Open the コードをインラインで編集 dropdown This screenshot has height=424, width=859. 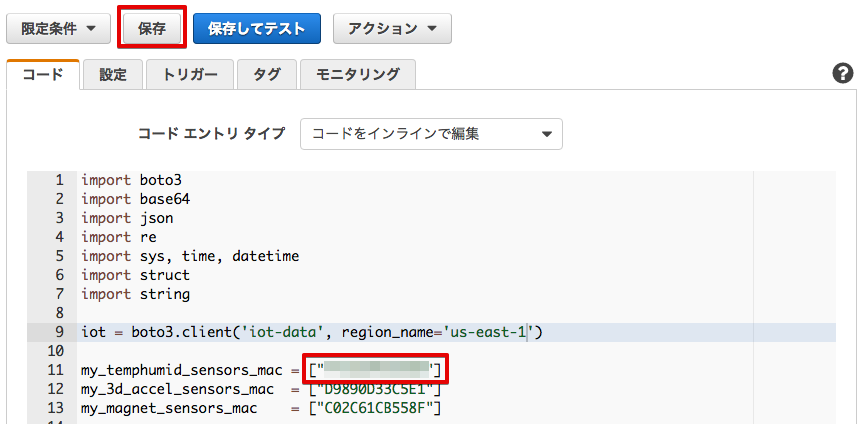pos(431,134)
